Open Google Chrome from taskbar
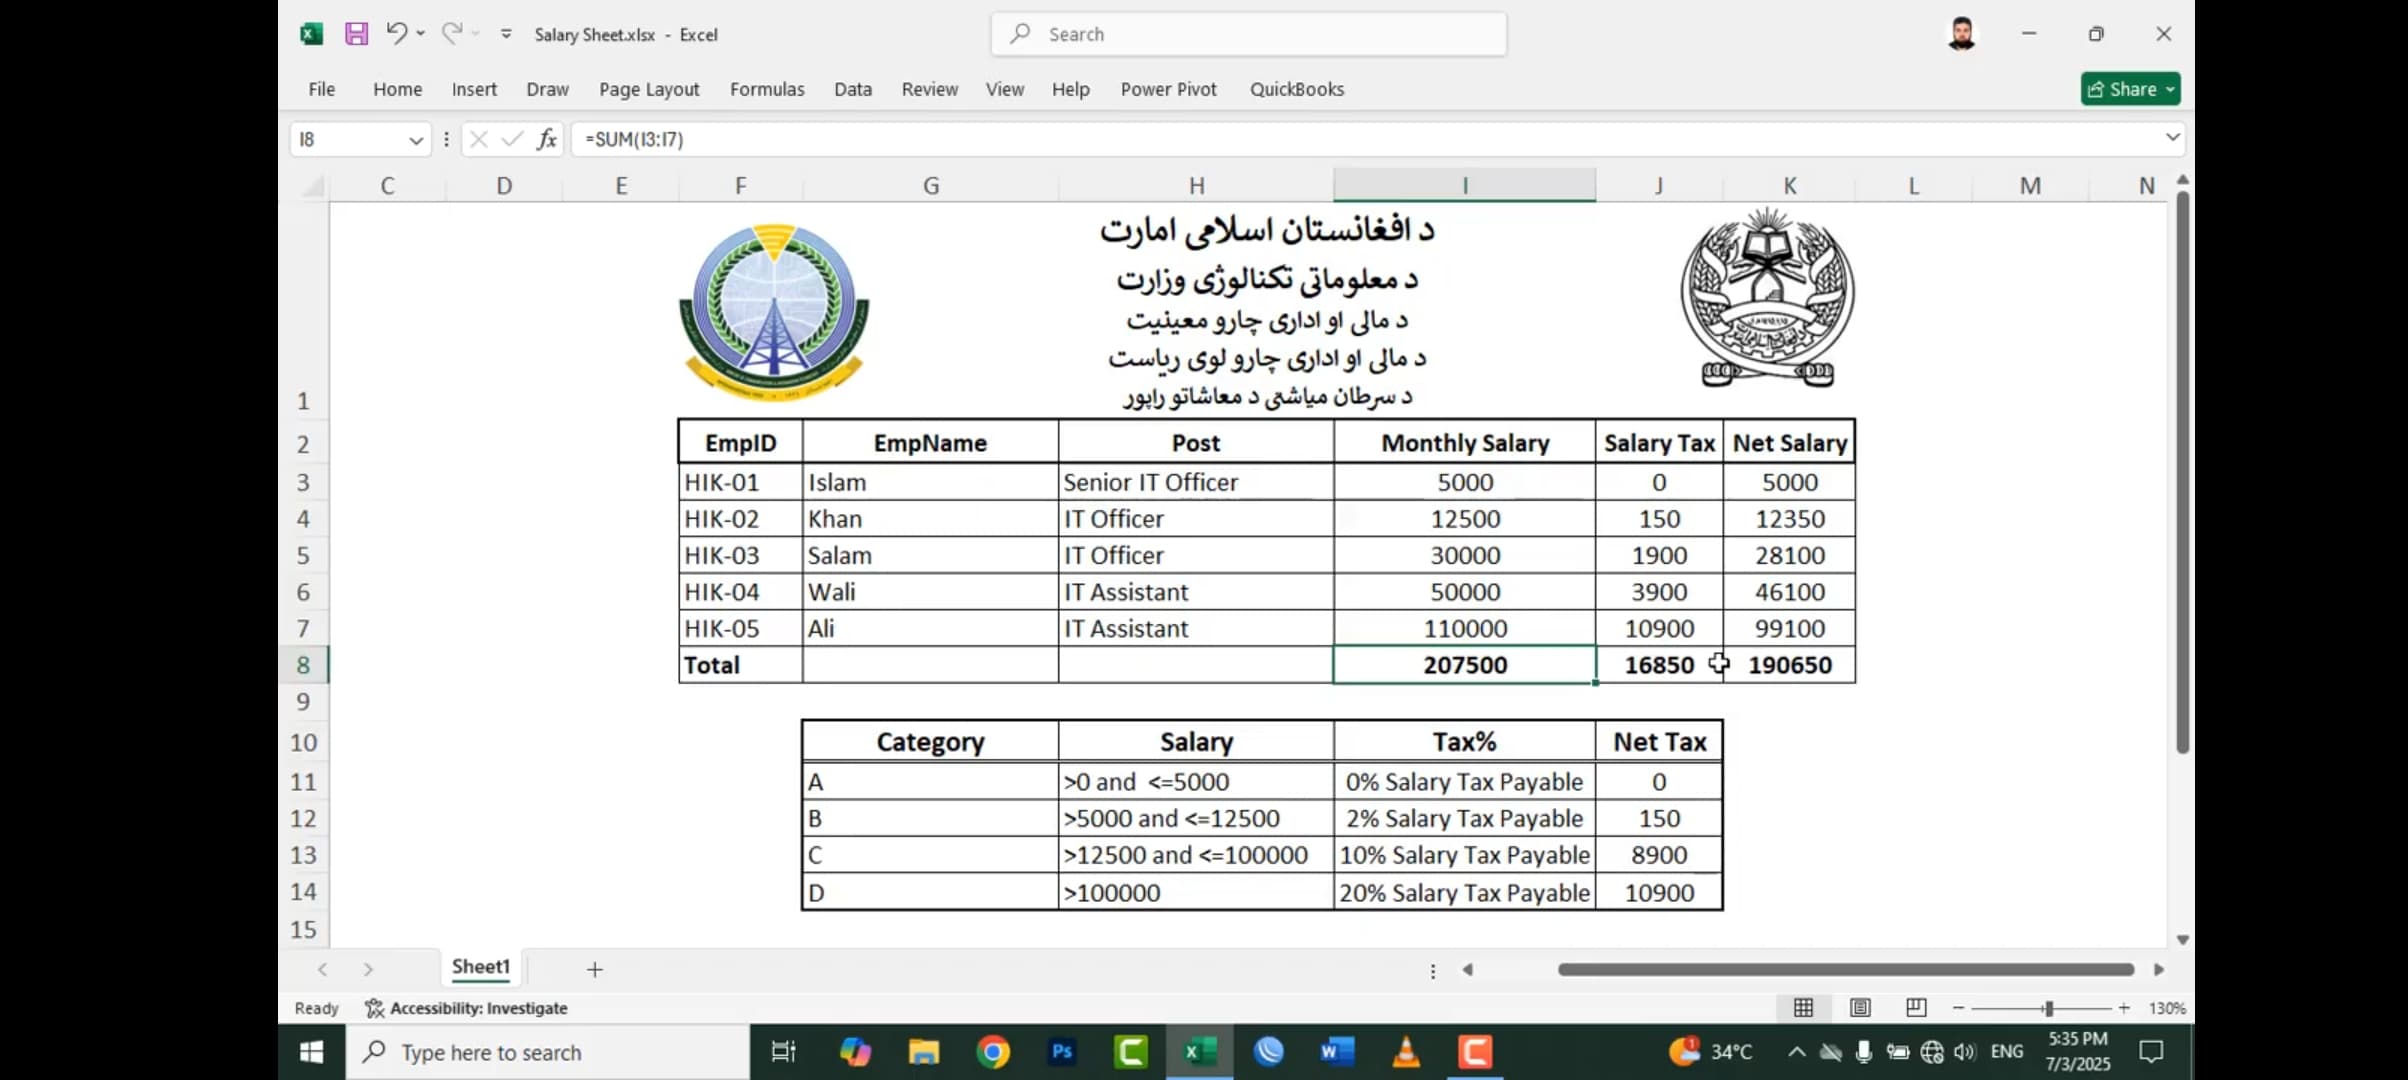Image resolution: width=2408 pixels, height=1080 pixels. tap(993, 1052)
